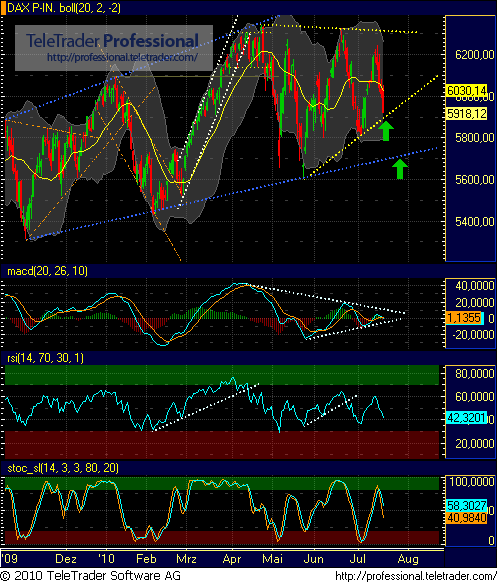
Task: Click the 5400,00 price axis label
Action: tap(474, 222)
